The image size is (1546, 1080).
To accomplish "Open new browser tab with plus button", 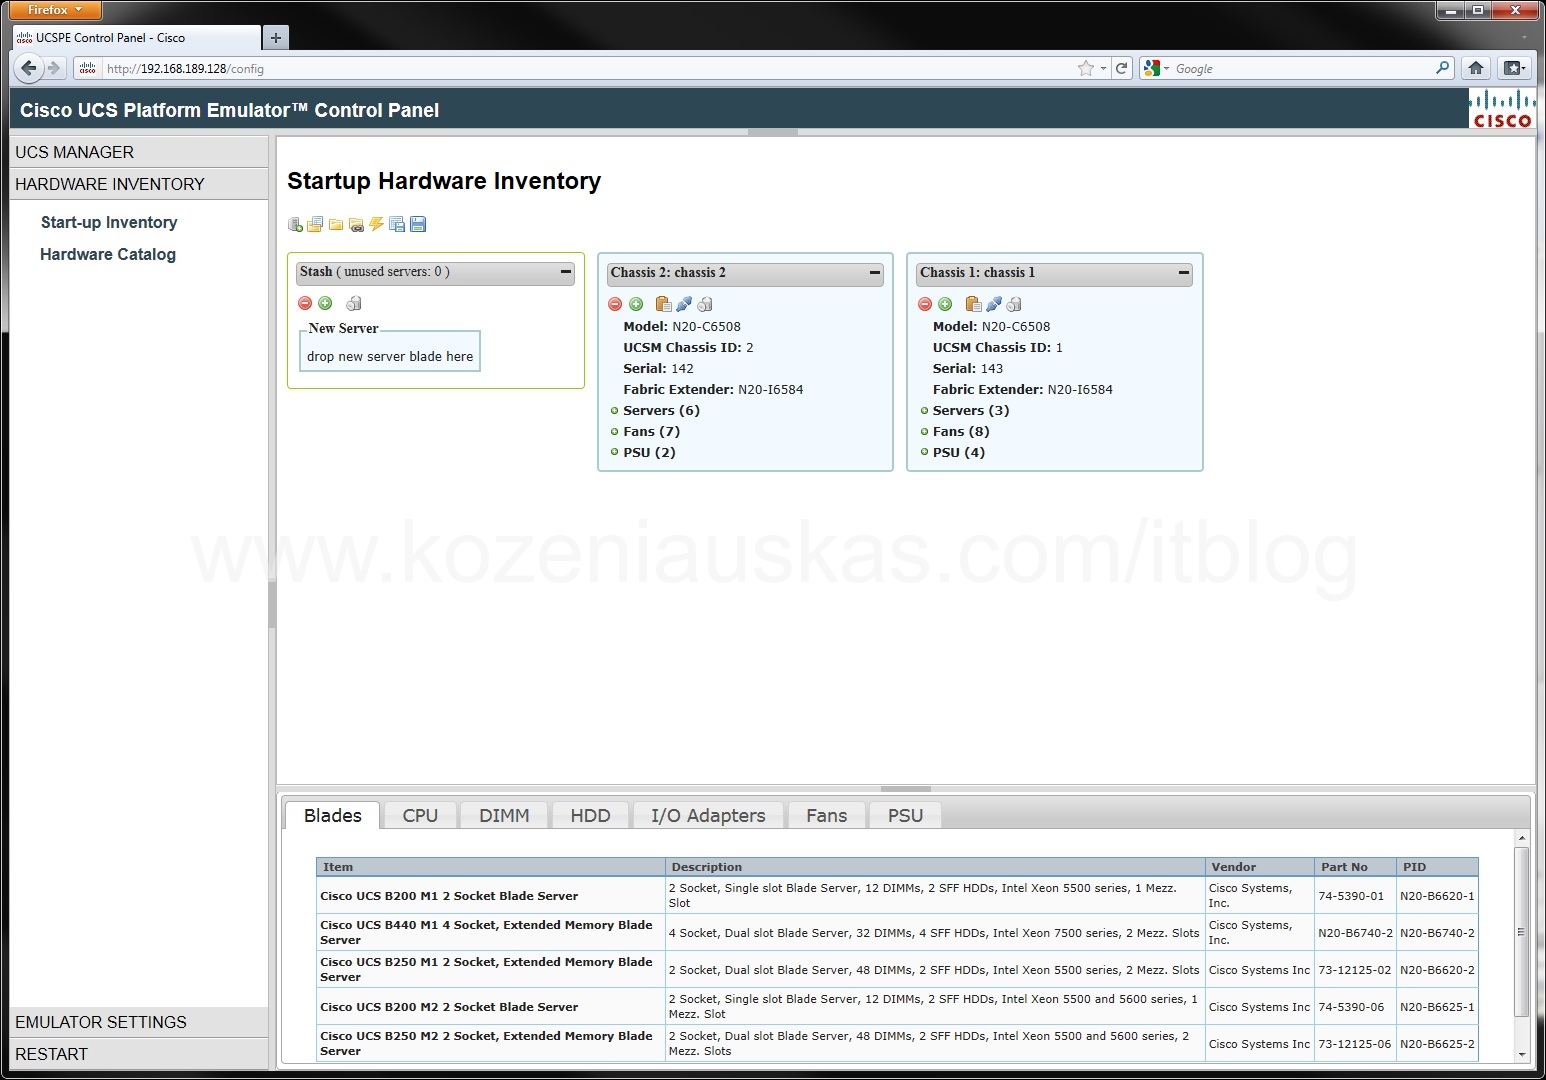I will (x=276, y=38).
